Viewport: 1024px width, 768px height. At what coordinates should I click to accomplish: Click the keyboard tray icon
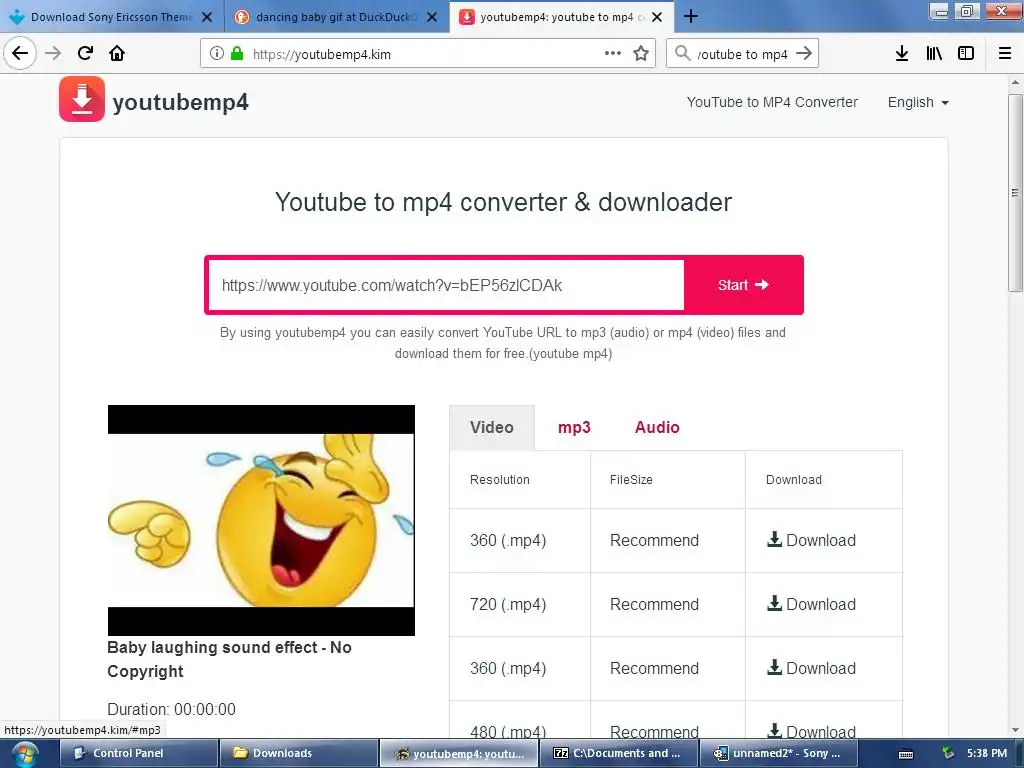pyautogui.click(x=906, y=754)
